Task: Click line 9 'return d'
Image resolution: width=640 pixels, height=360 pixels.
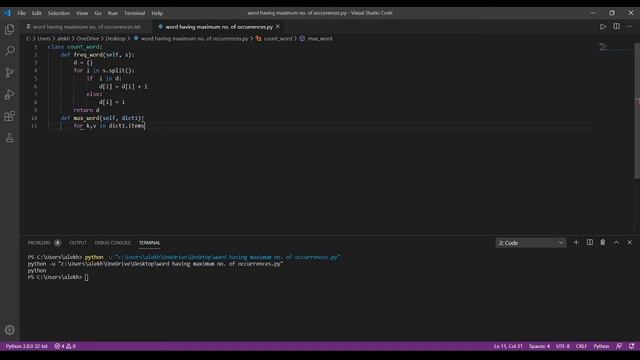Action: [x=86, y=110]
